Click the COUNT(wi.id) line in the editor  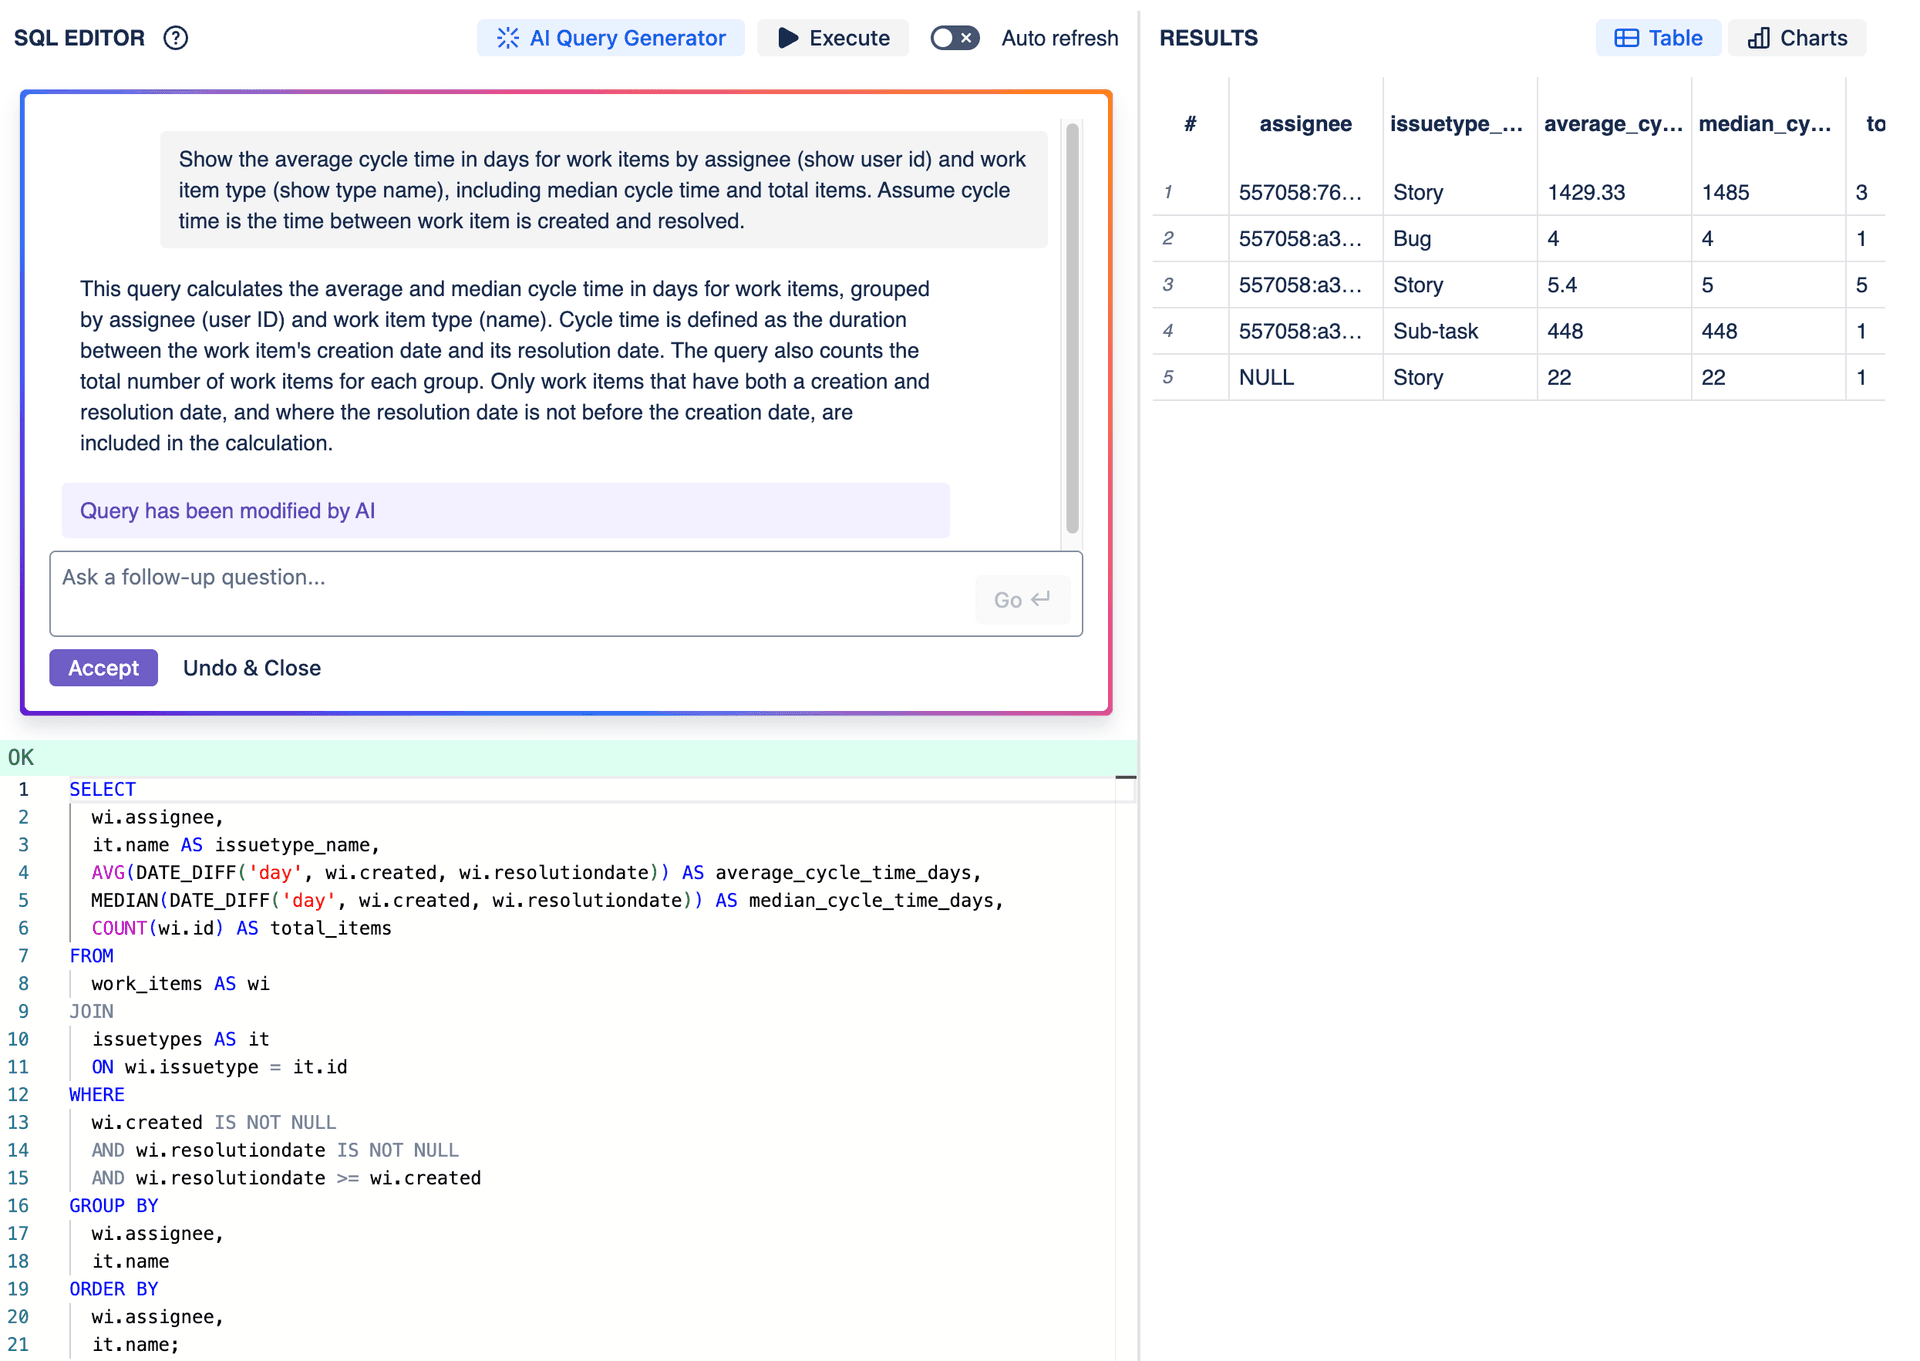point(241,928)
